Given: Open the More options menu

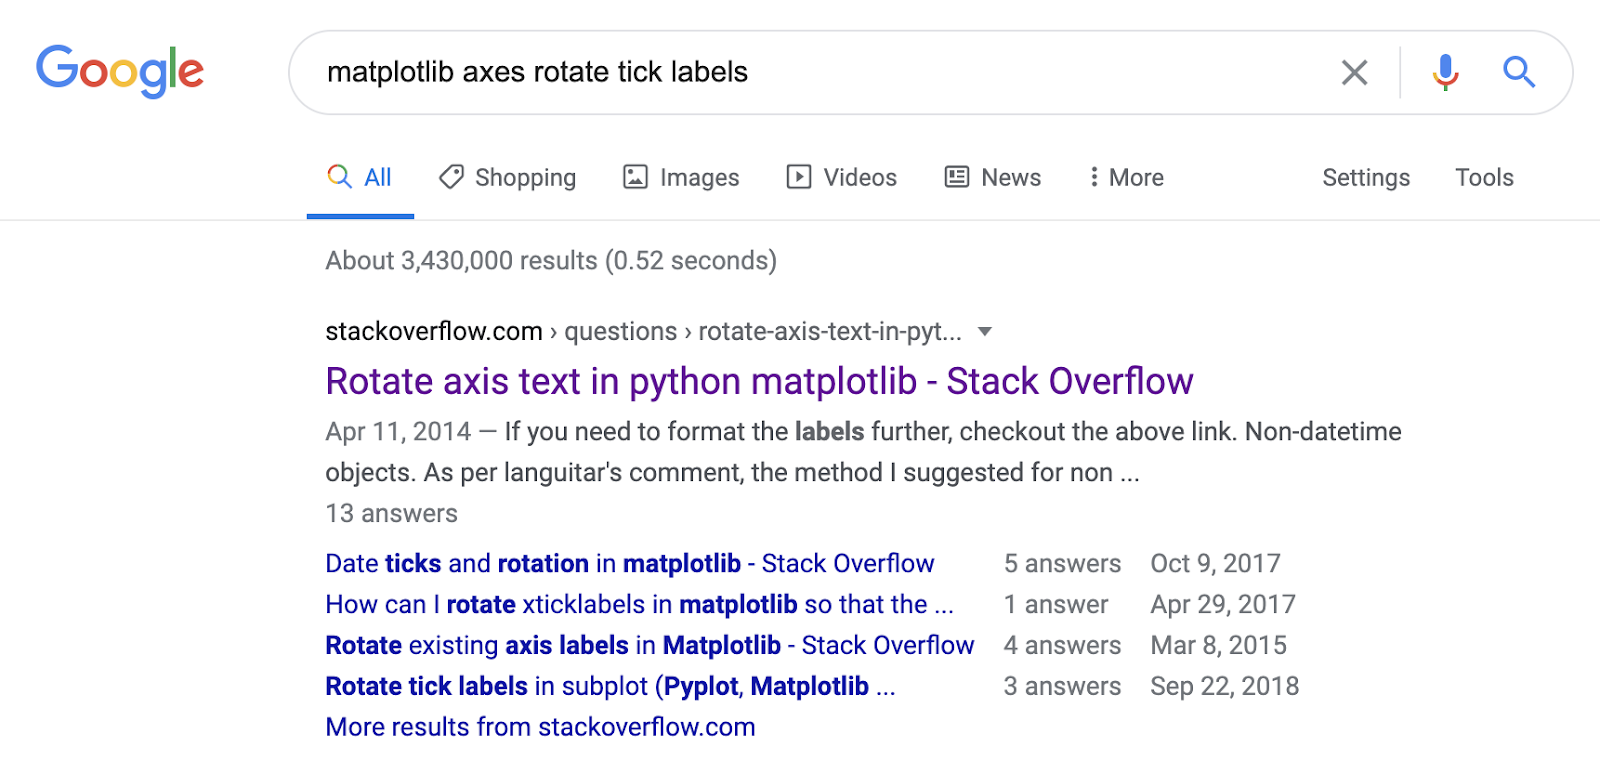Looking at the screenshot, I should (x=1126, y=177).
